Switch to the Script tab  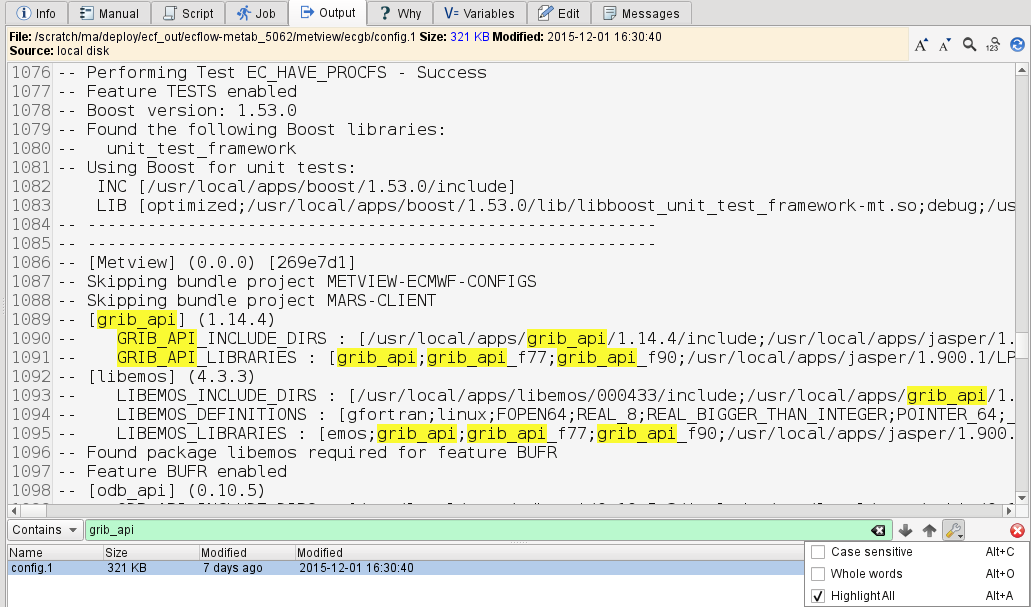[187, 13]
